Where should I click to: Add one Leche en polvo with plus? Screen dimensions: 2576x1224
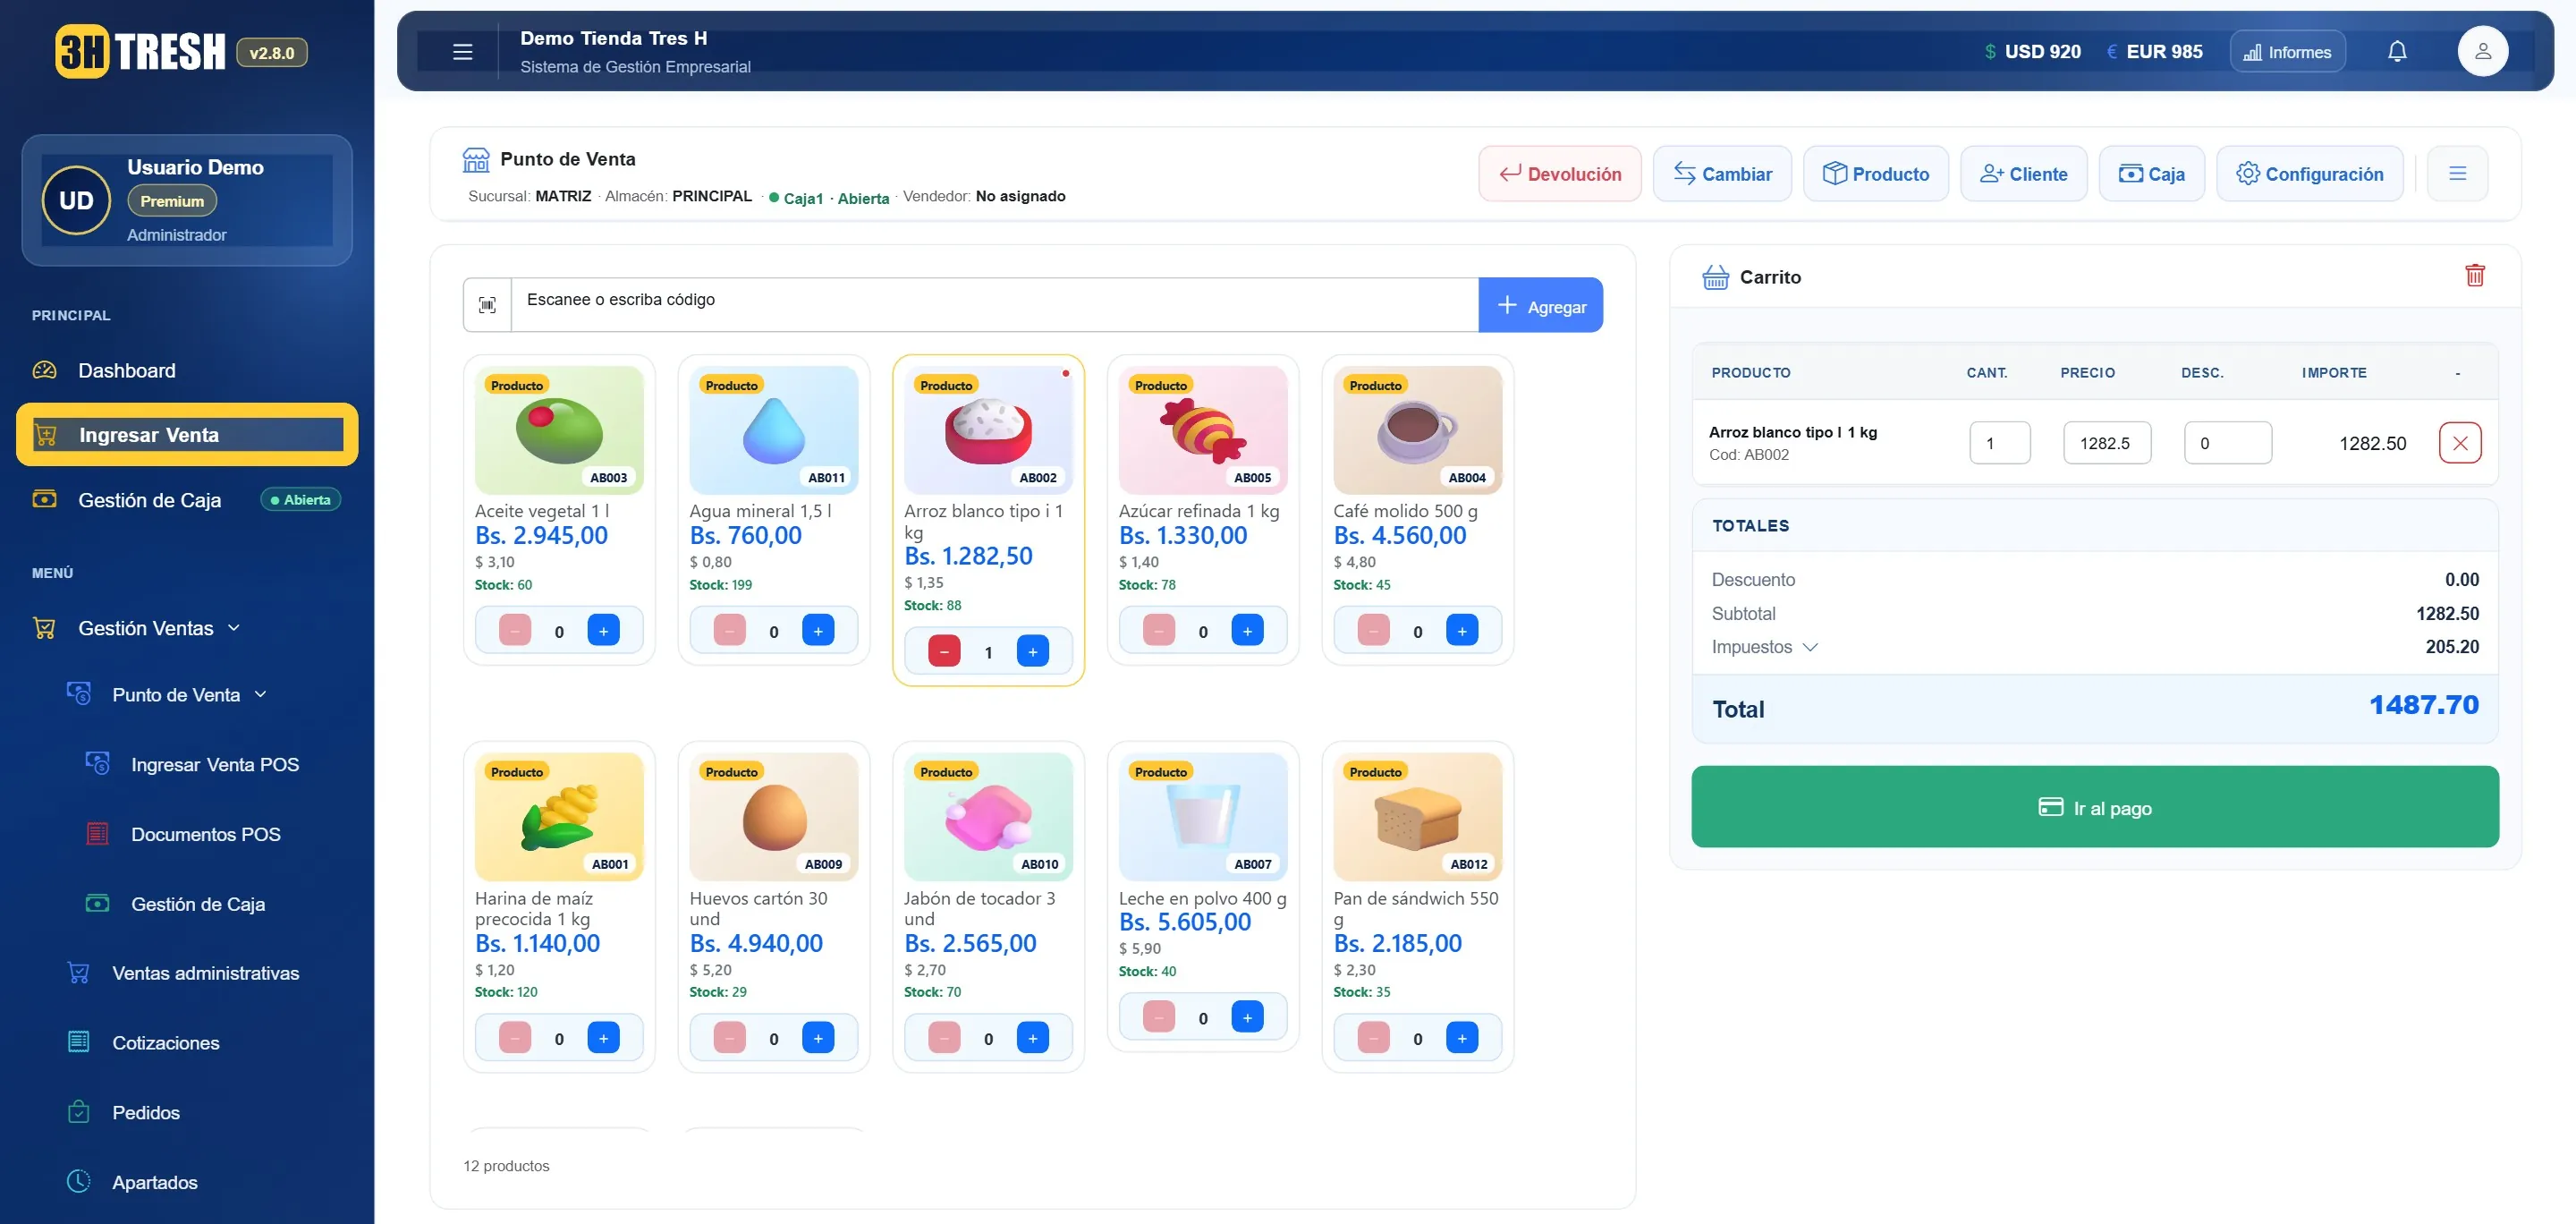(1247, 1018)
